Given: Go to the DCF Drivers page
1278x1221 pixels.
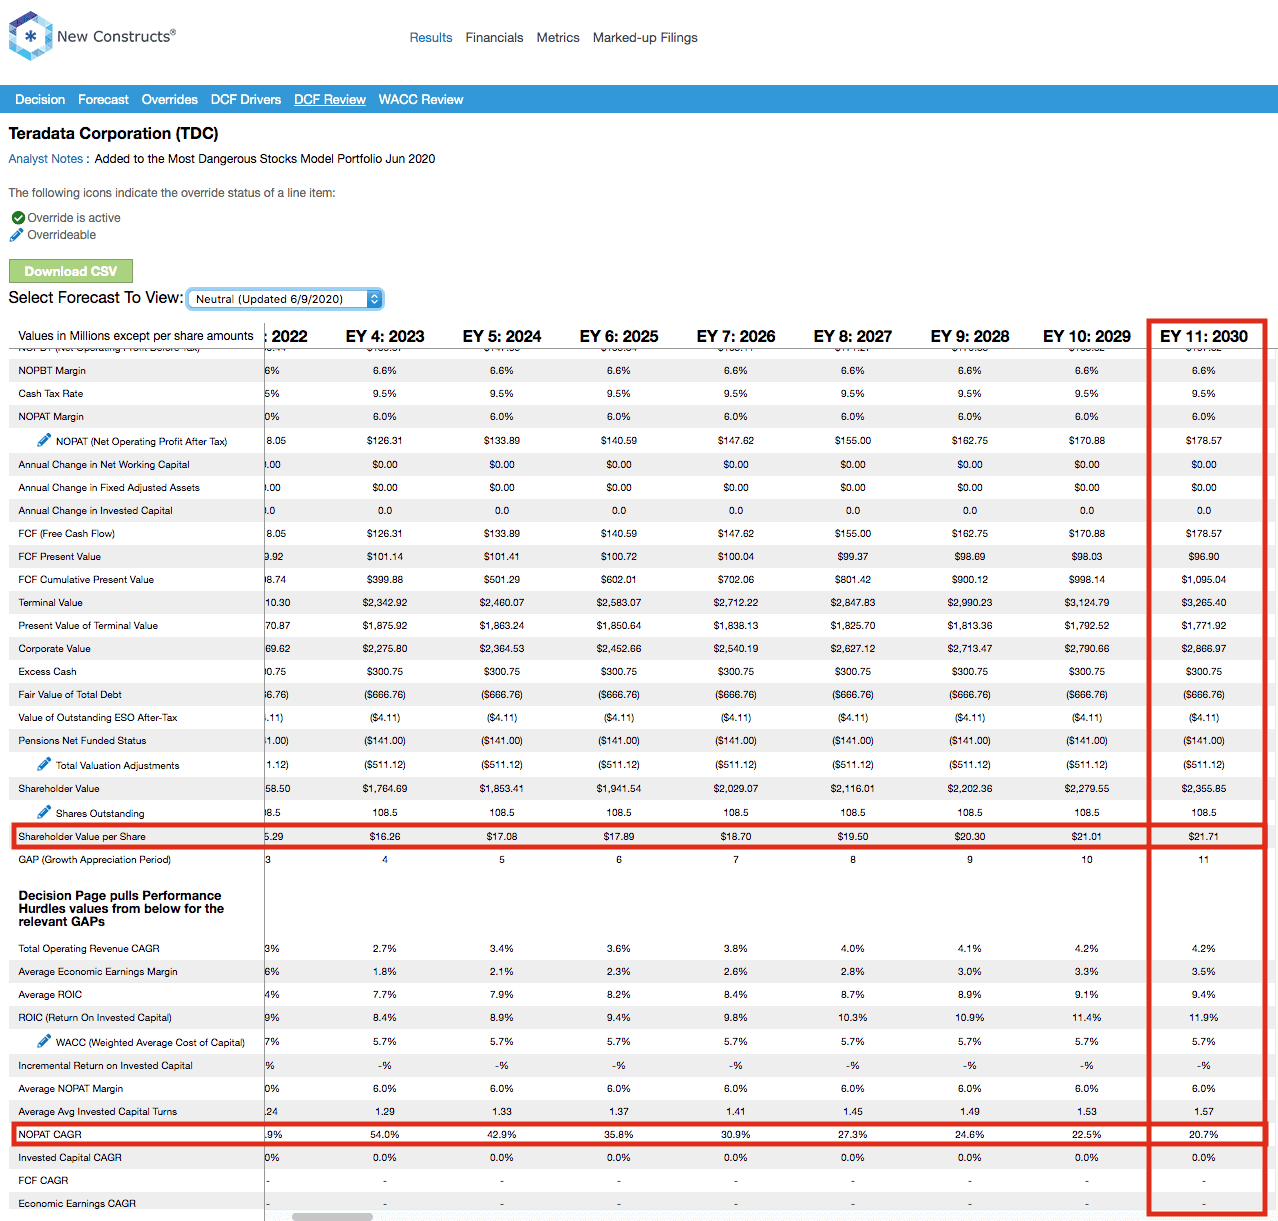Looking at the screenshot, I should pos(246,99).
